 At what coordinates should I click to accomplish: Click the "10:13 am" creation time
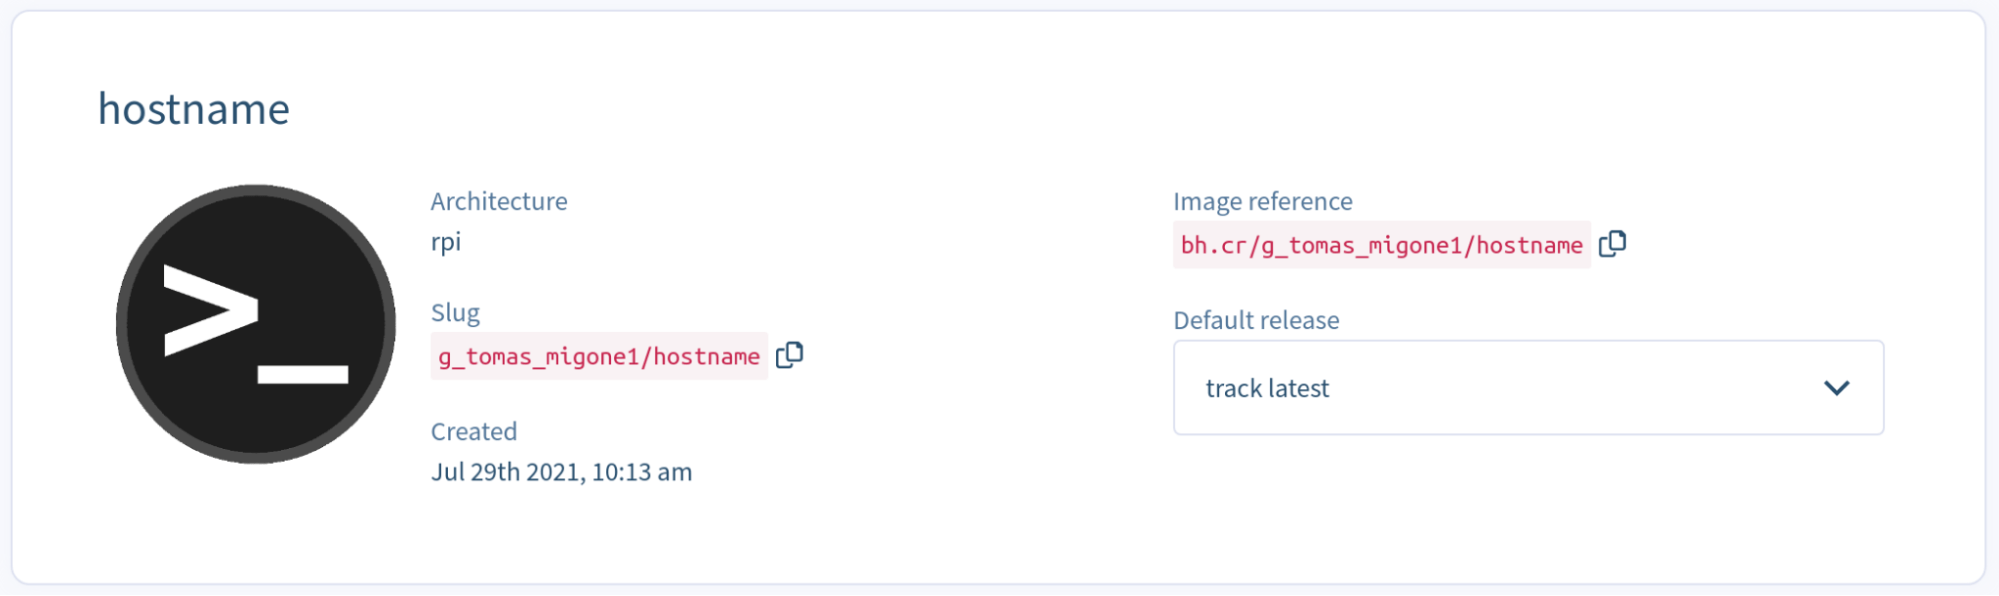[642, 472]
